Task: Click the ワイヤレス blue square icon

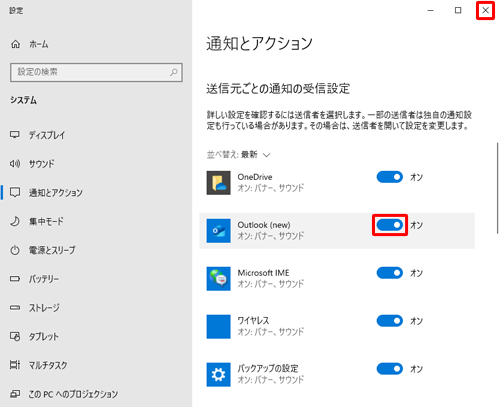Action: (x=218, y=327)
